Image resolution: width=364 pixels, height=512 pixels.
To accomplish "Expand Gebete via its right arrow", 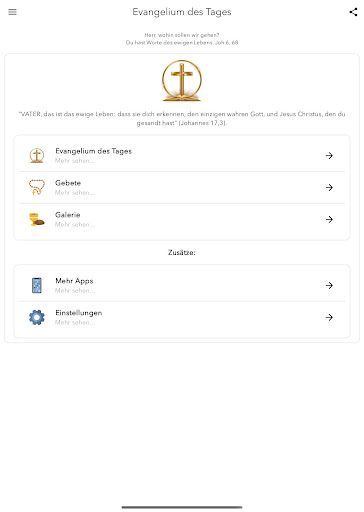I will tap(329, 188).
